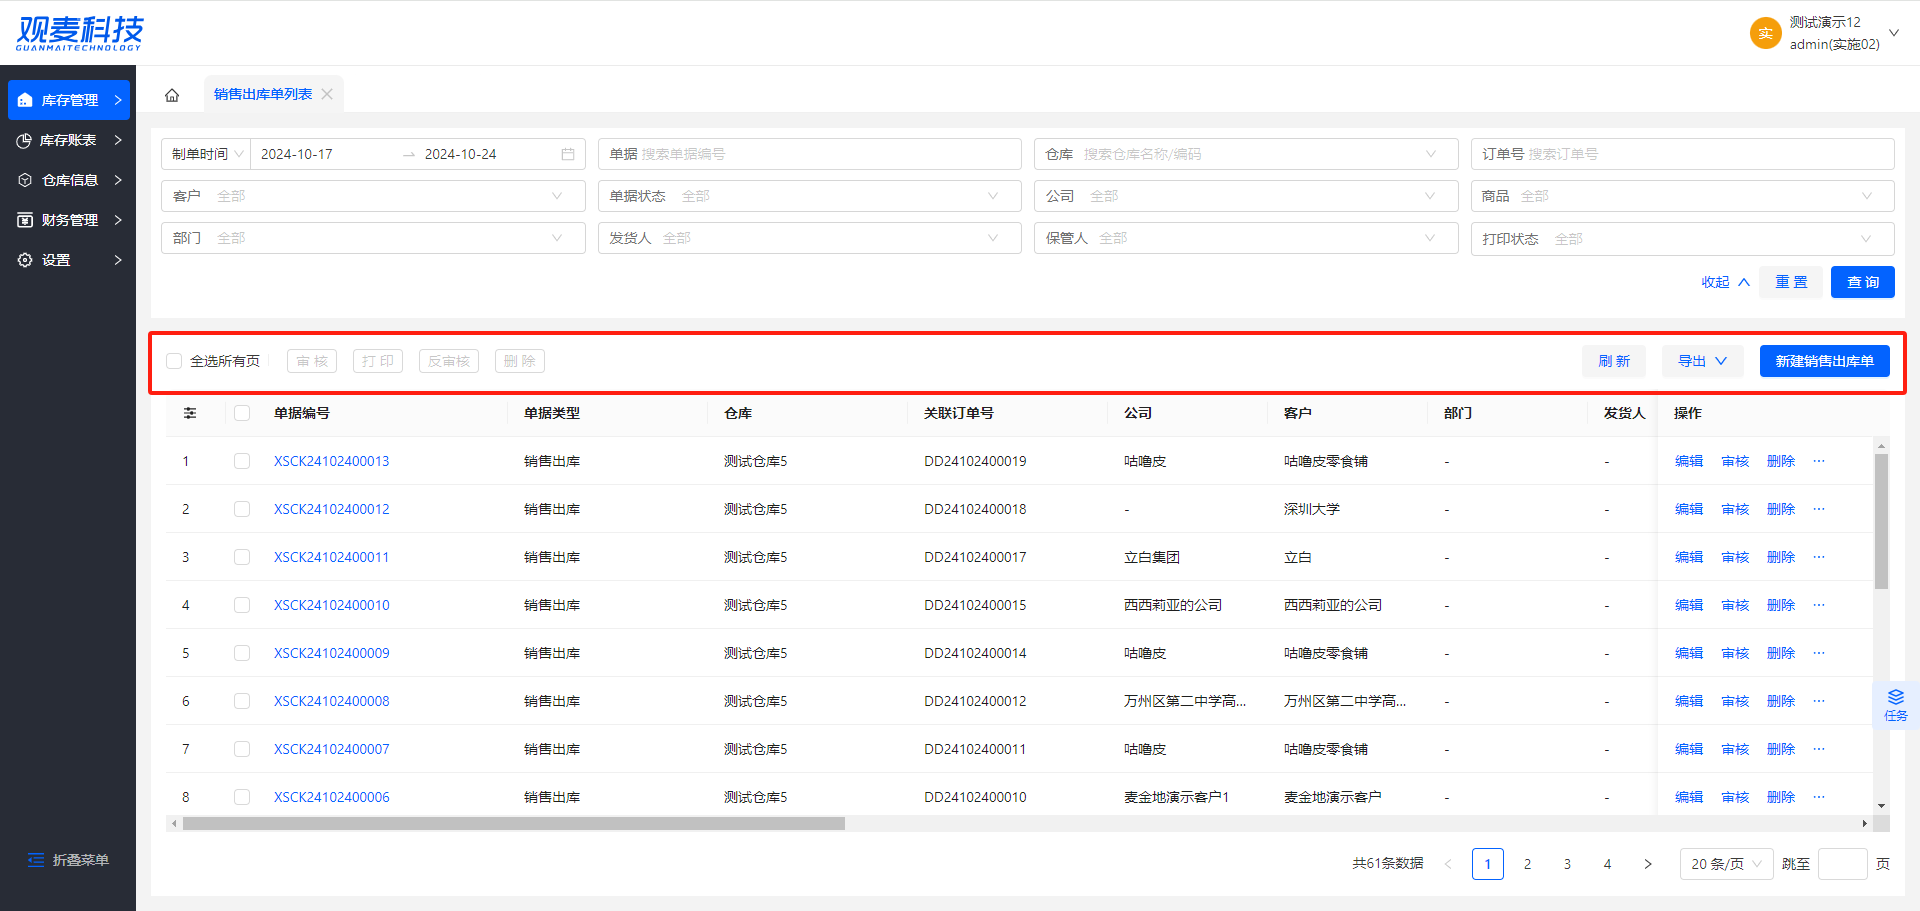The height and width of the screenshot is (911, 1920).
Task: Change the 20 条/页 page size
Action: [x=1727, y=864]
